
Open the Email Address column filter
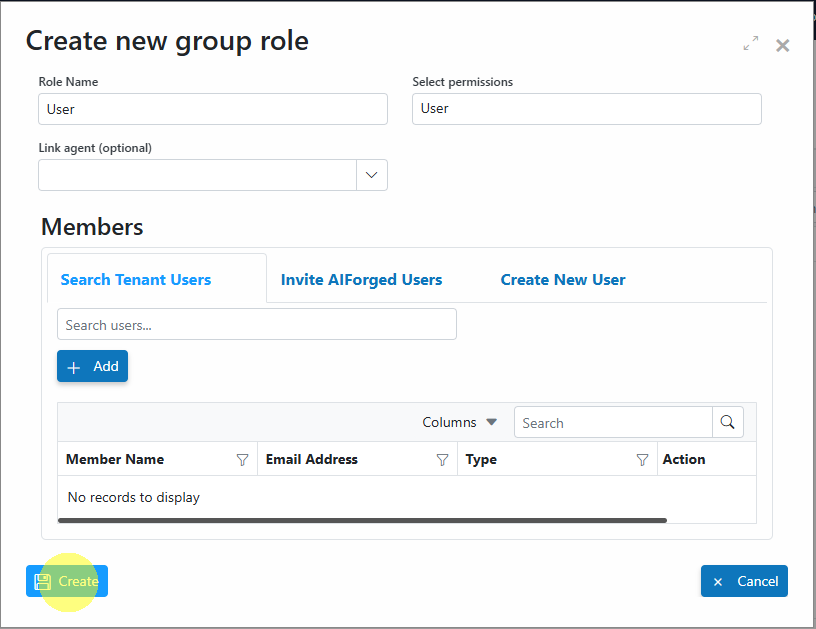pyautogui.click(x=442, y=459)
